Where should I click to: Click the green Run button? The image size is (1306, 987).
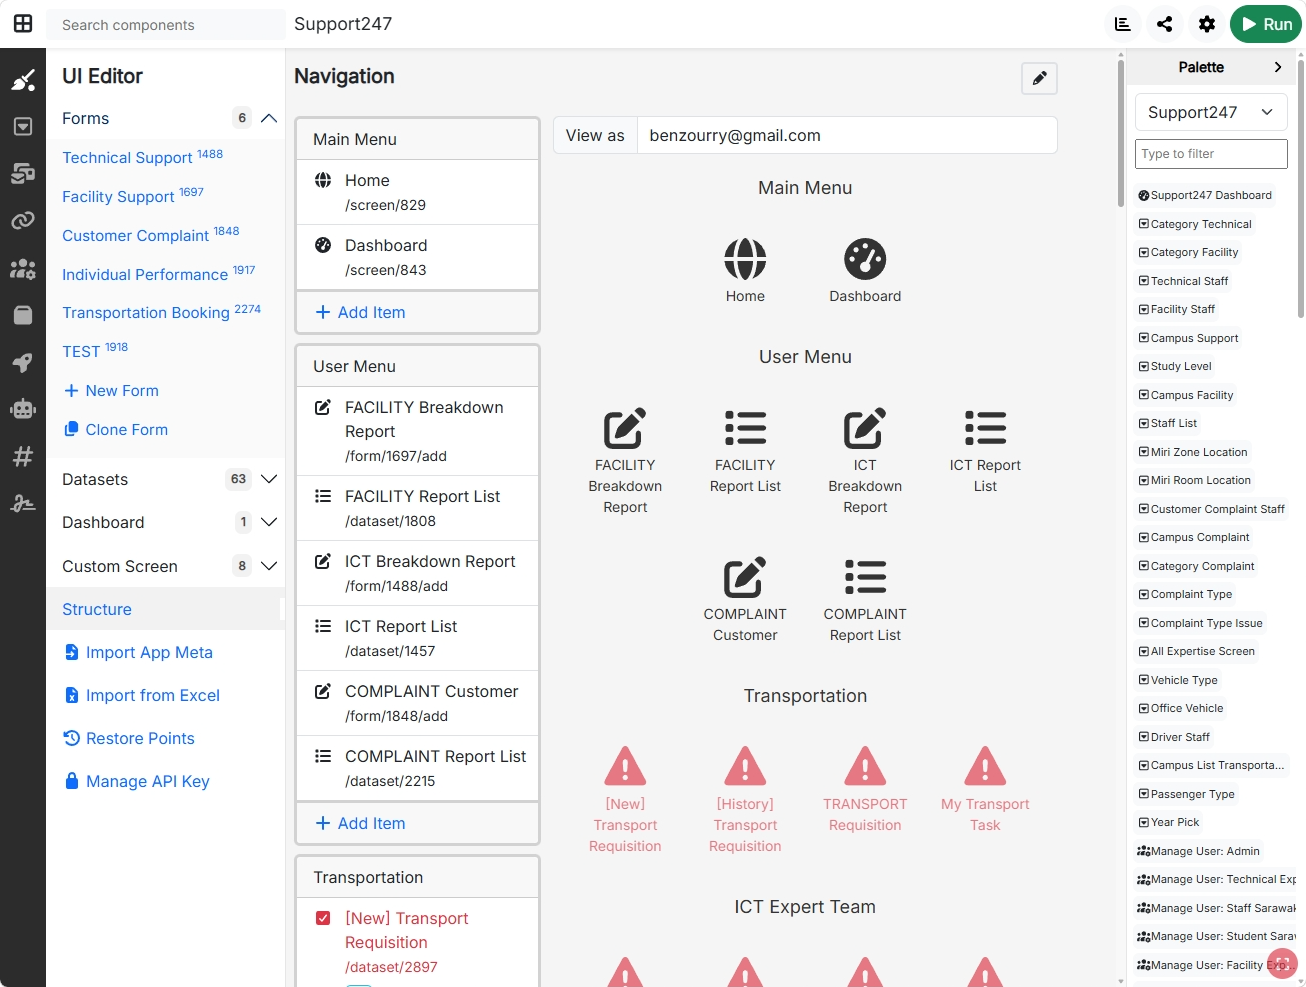coord(1266,24)
